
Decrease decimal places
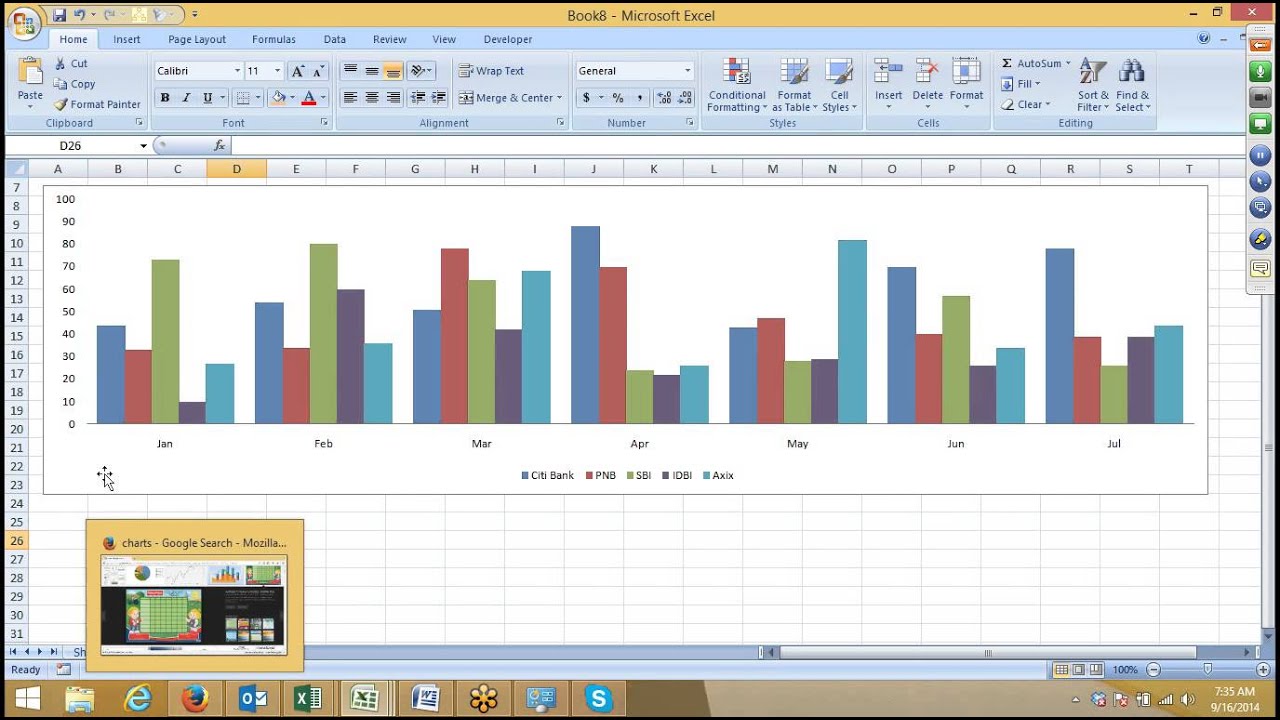685,98
